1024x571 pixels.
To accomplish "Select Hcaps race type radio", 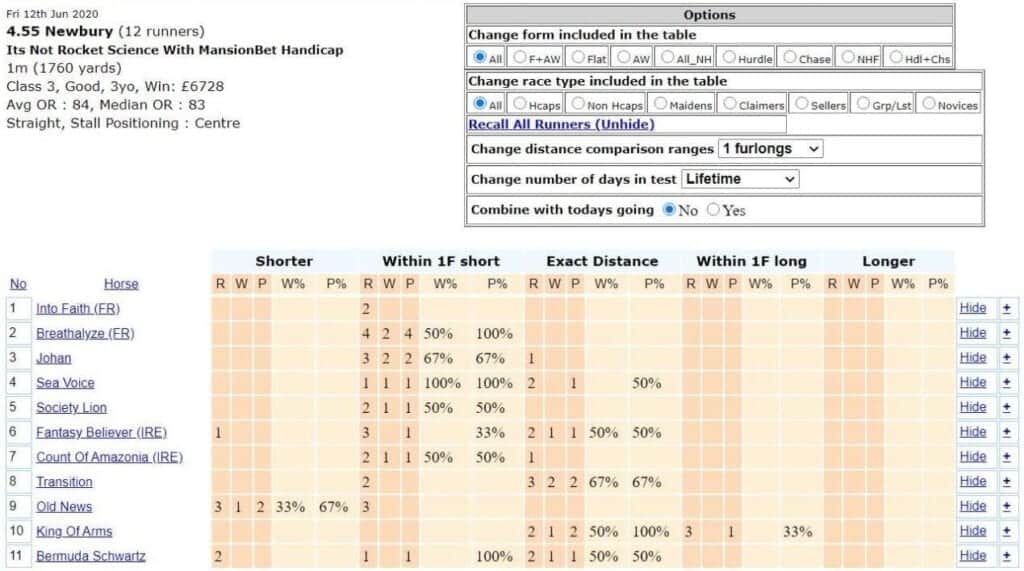I will 520,104.
